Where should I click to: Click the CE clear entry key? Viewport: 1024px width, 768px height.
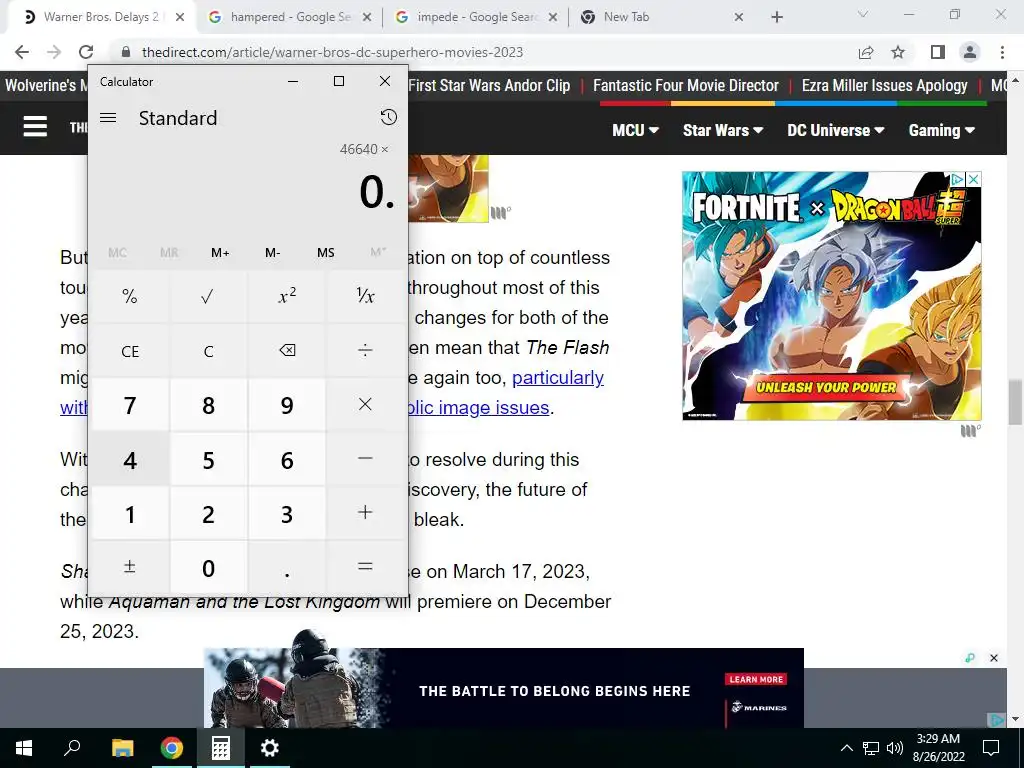(x=130, y=351)
